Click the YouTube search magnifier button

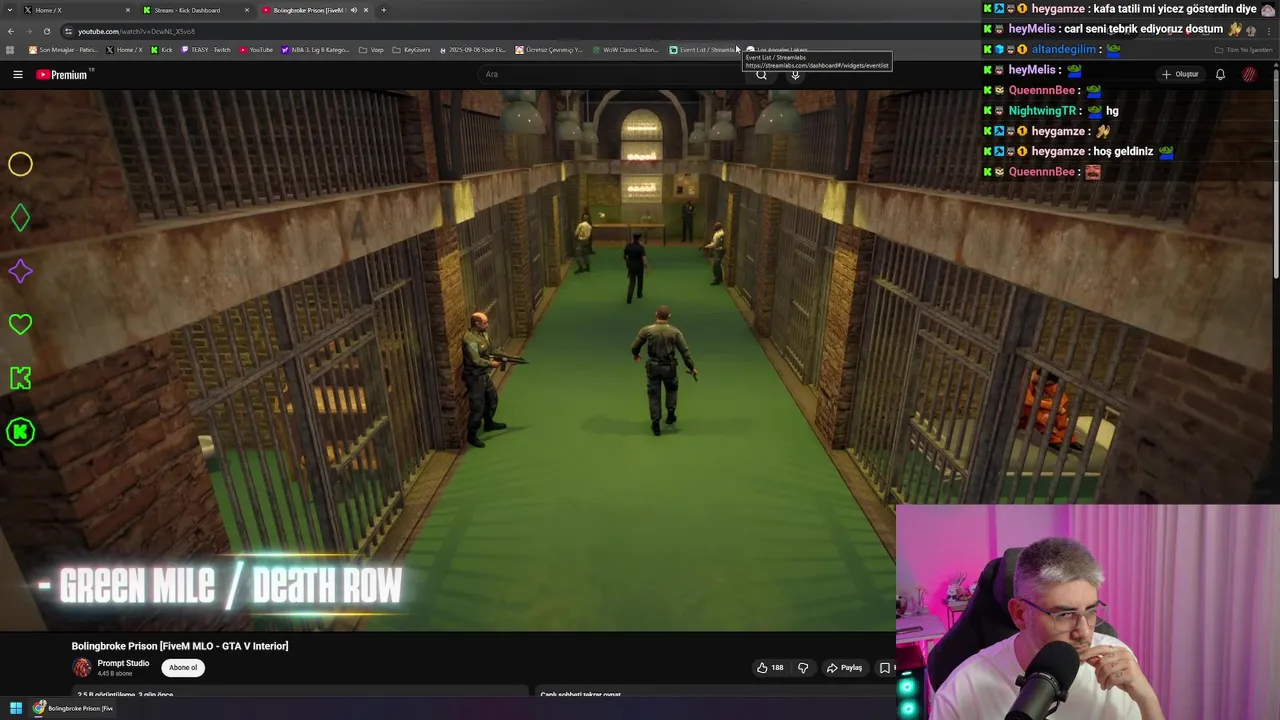(x=761, y=74)
